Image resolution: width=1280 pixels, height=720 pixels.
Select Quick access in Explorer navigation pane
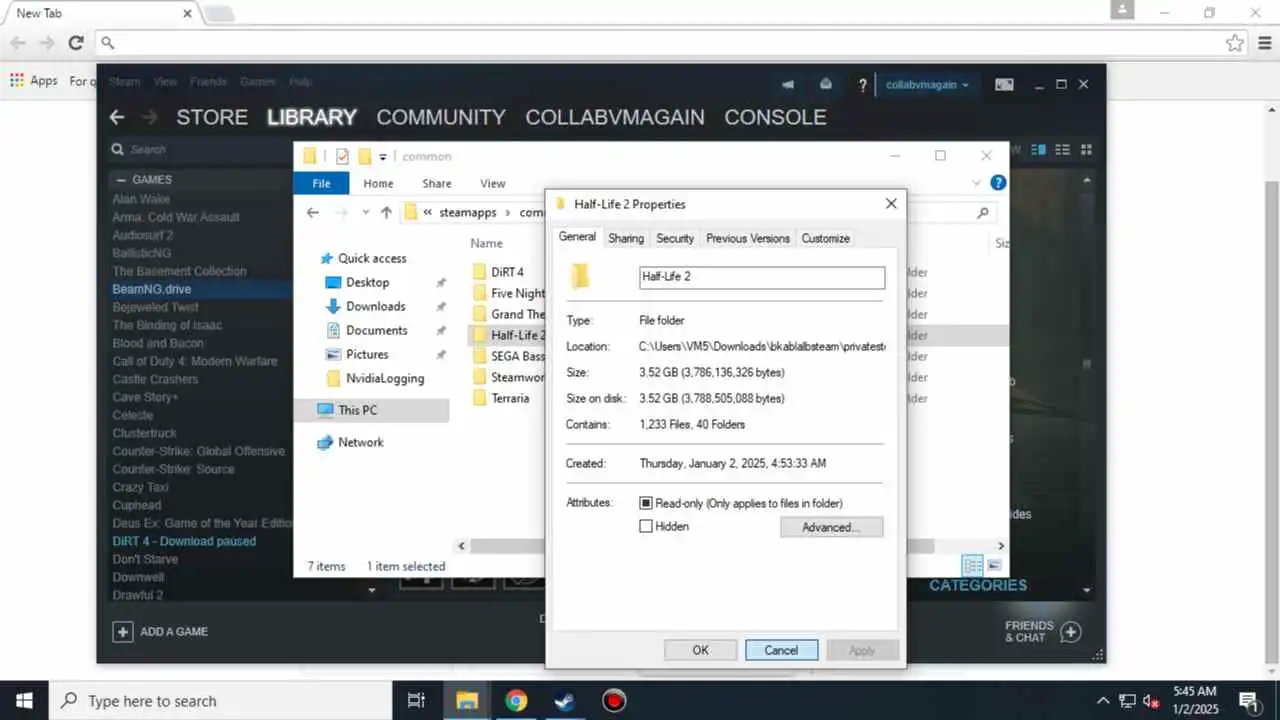[x=372, y=258]
